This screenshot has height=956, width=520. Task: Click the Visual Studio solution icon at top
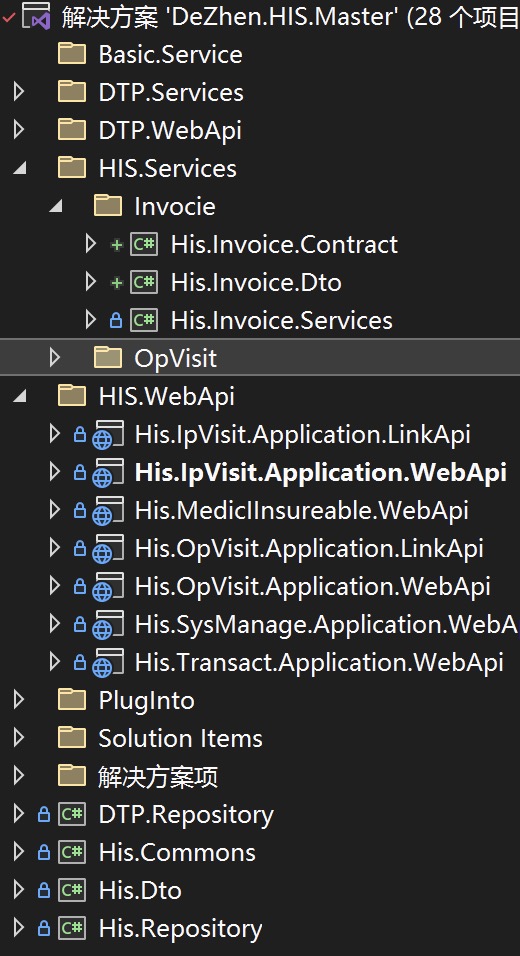click(x=36, y=18)
